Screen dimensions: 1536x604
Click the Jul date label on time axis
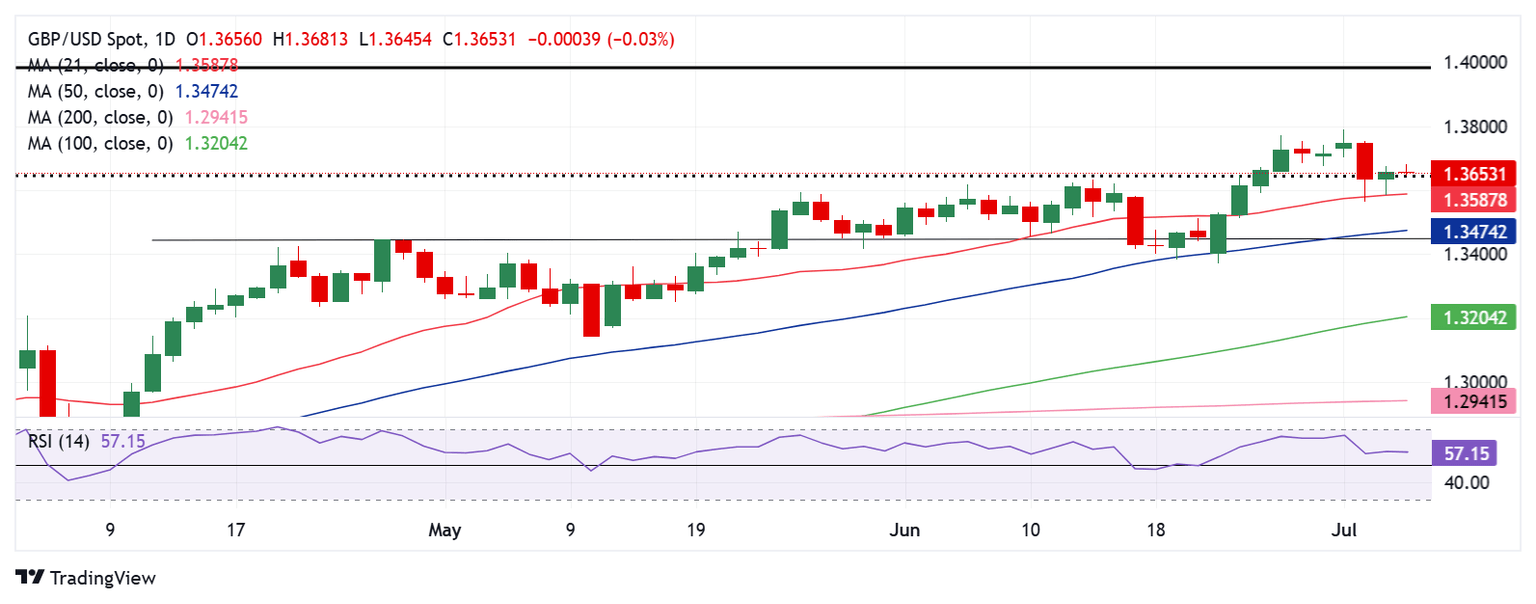1342,530
